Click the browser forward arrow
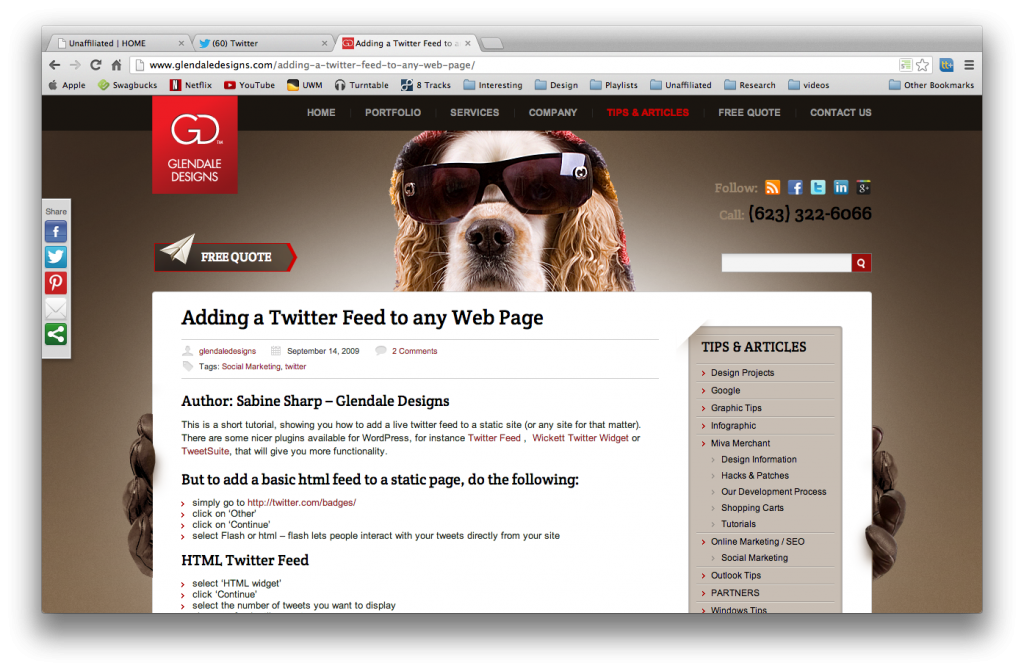This screenshot has height=671, width=1024. point(75,65)
